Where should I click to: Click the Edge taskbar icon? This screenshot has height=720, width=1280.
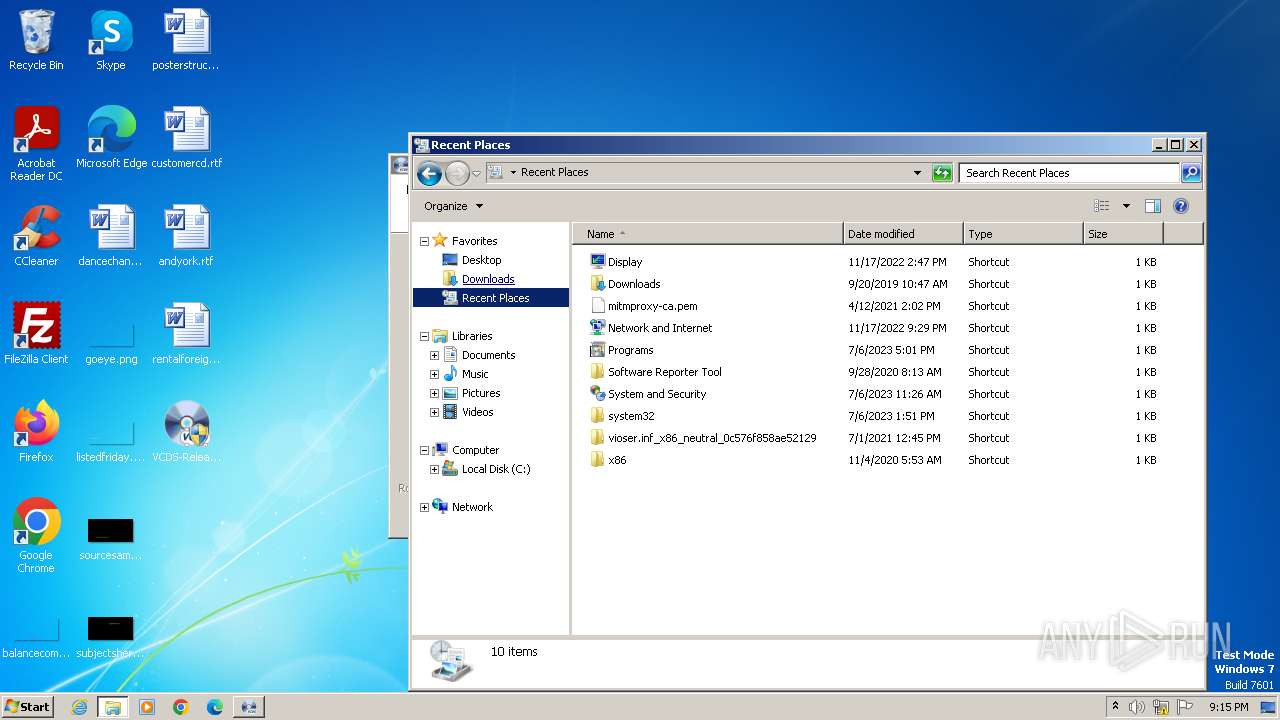(x=215, y=707)
